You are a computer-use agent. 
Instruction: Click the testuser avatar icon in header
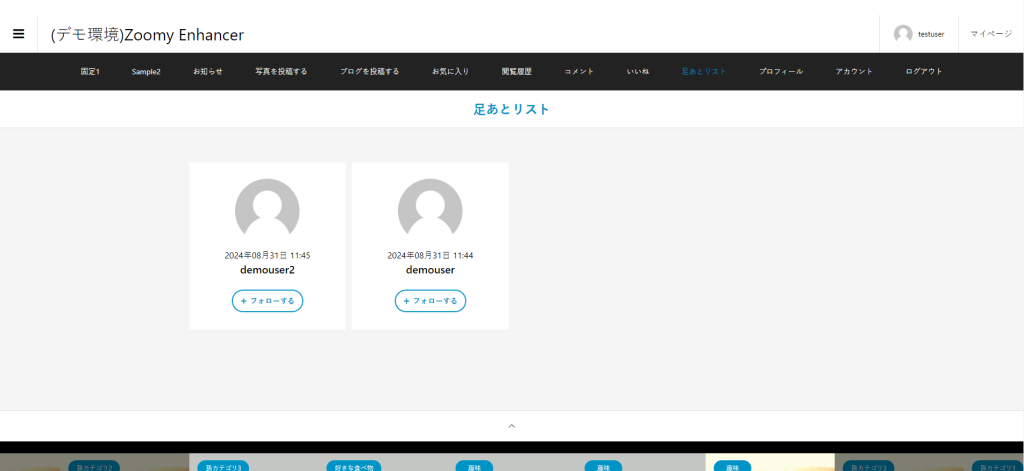tap(903, 34)
